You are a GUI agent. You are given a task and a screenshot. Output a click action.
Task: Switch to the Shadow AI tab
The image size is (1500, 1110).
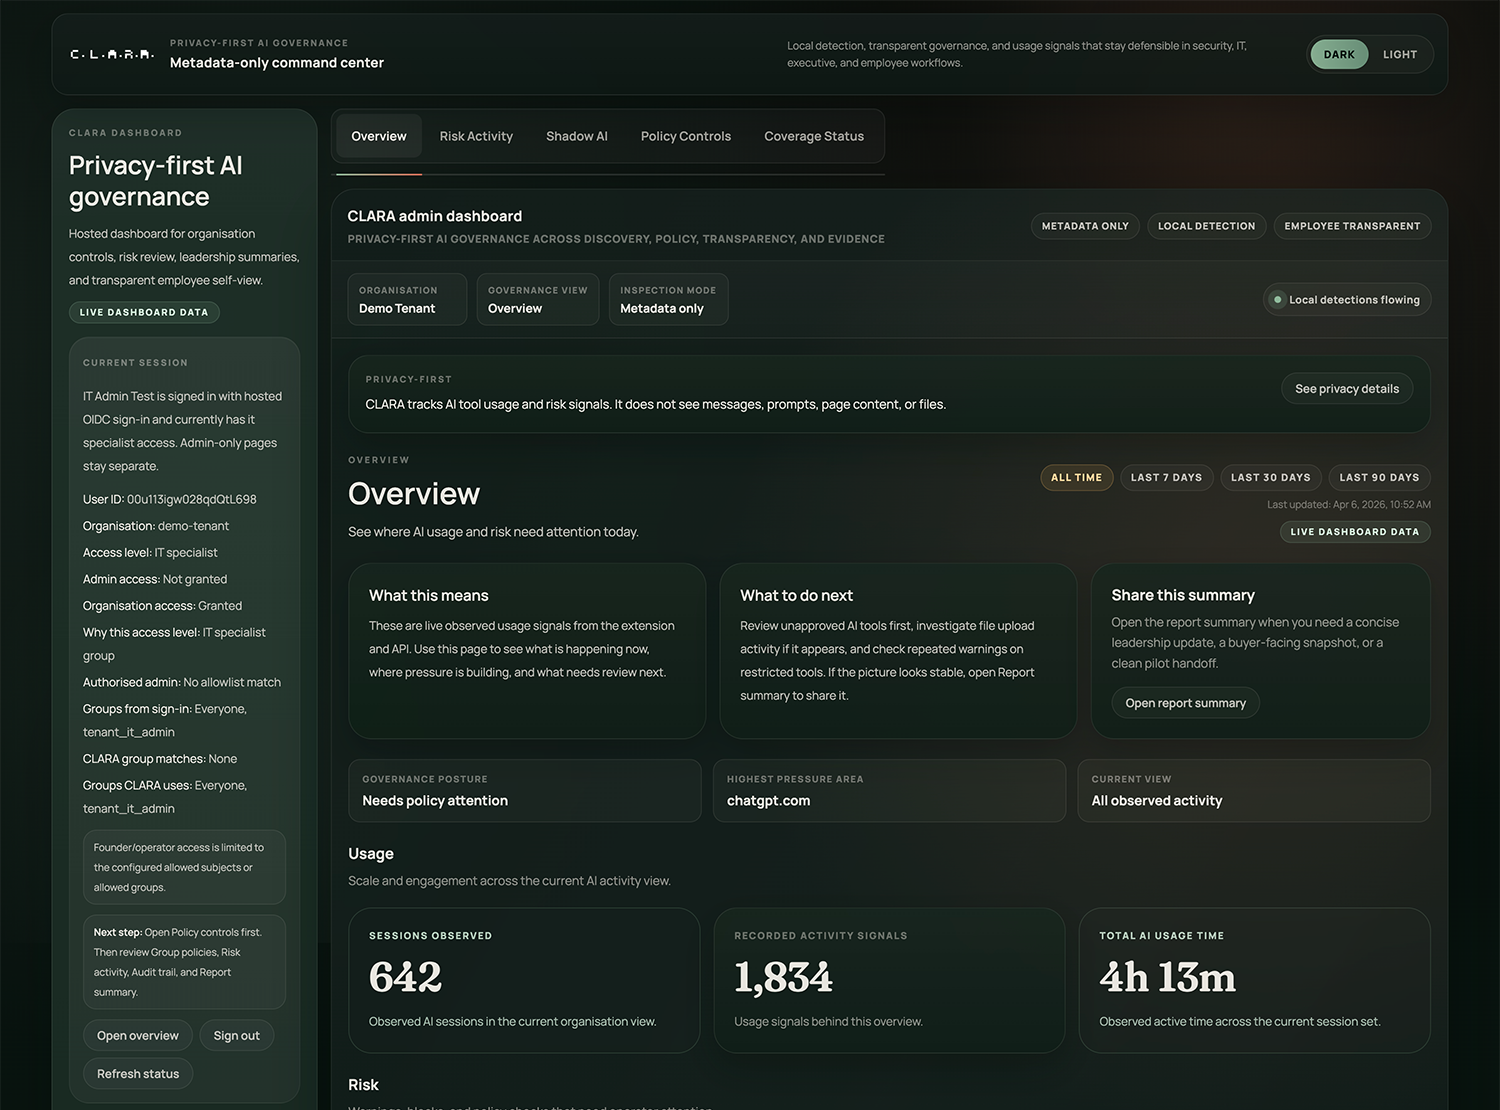pyautogui.click(x=577, y=136)
